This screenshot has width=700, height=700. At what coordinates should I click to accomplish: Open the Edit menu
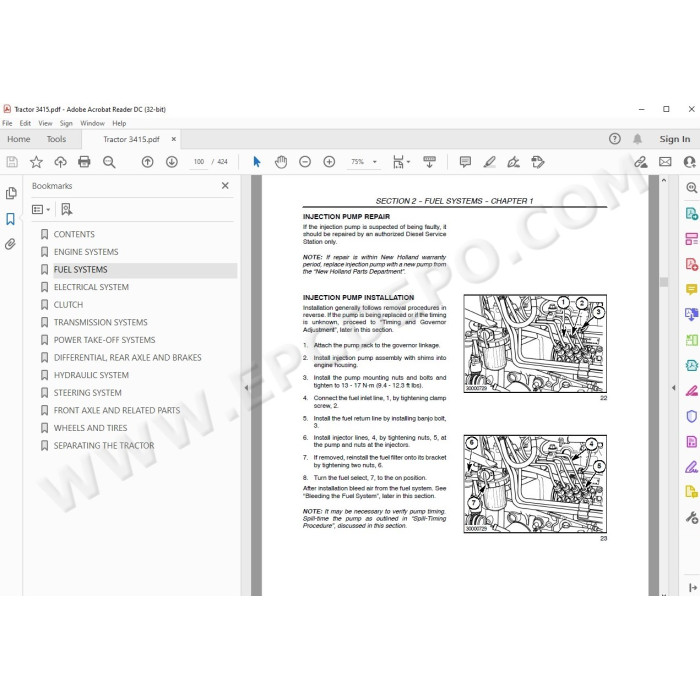pos(25,123)
